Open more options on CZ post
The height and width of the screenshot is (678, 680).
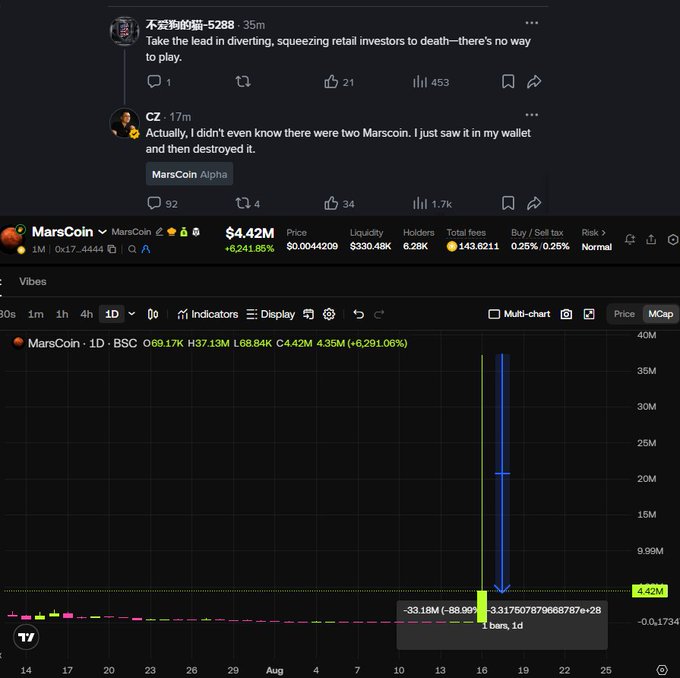click(x=532, y=115)
